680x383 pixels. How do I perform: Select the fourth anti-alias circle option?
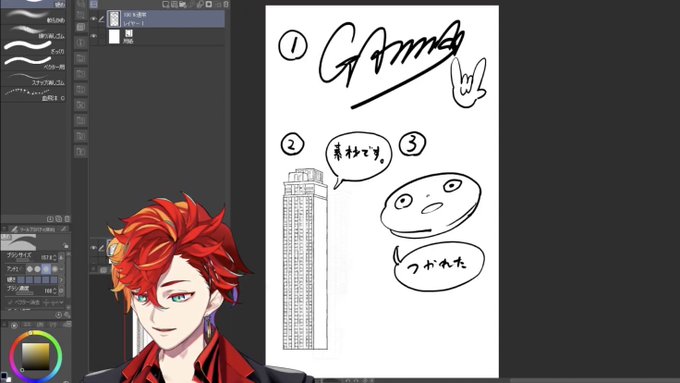coord(55,269)
